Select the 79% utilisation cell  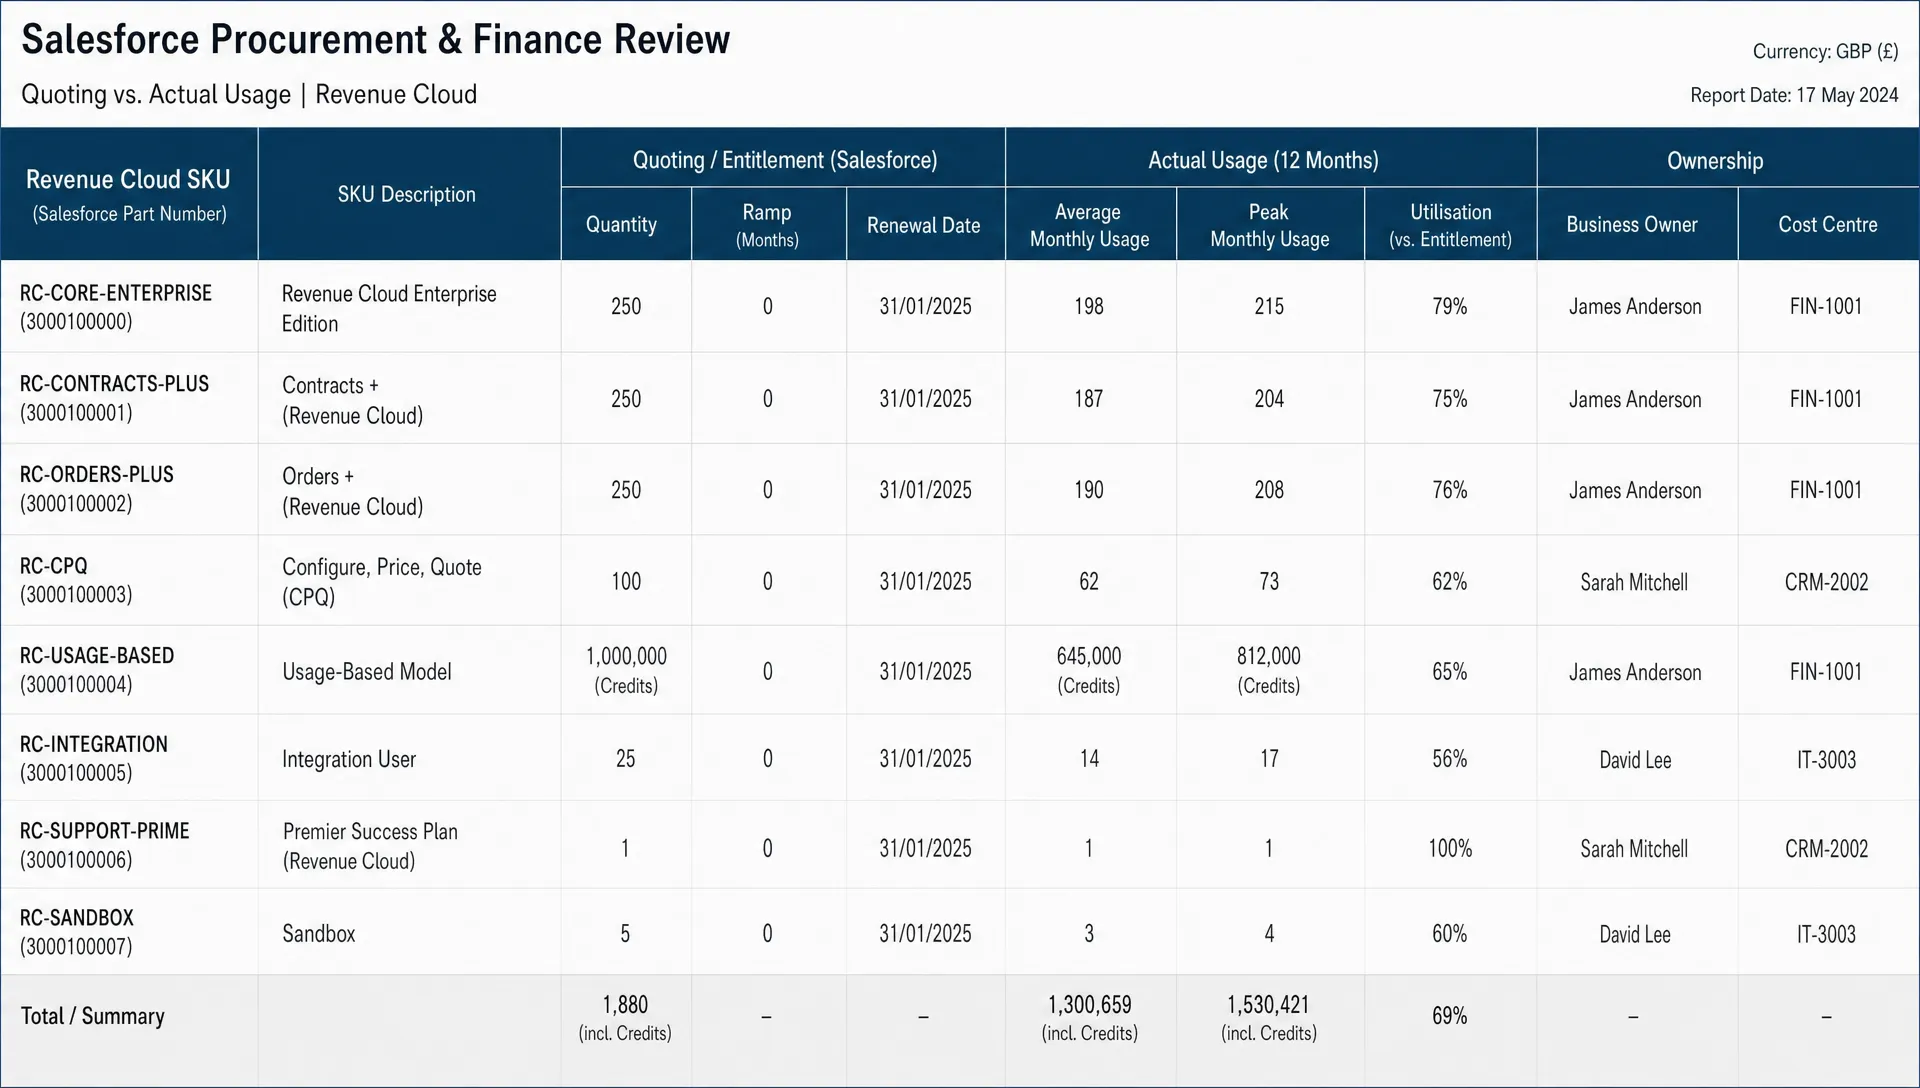(1450, 306)
